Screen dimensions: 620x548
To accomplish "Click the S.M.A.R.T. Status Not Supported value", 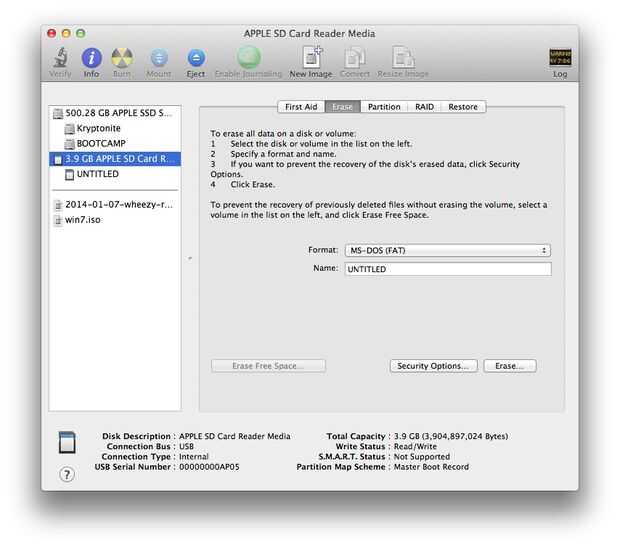I will [422, 457].
